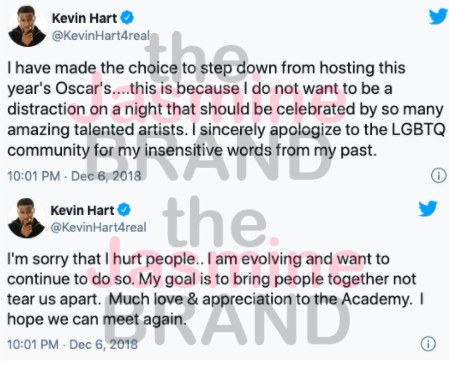Click the Twitter bird logo in first tweet
This screenshot has height=373, width=449.
pyautogui.click(x=438, y=16)
